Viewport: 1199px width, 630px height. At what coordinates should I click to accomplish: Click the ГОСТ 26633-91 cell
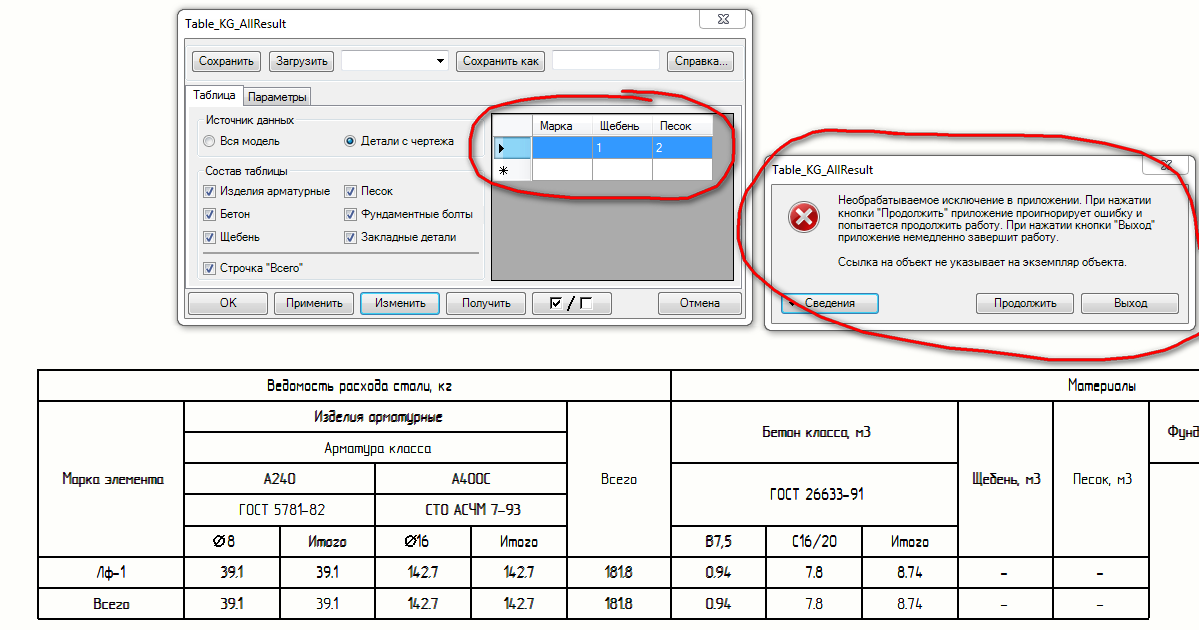815,495
